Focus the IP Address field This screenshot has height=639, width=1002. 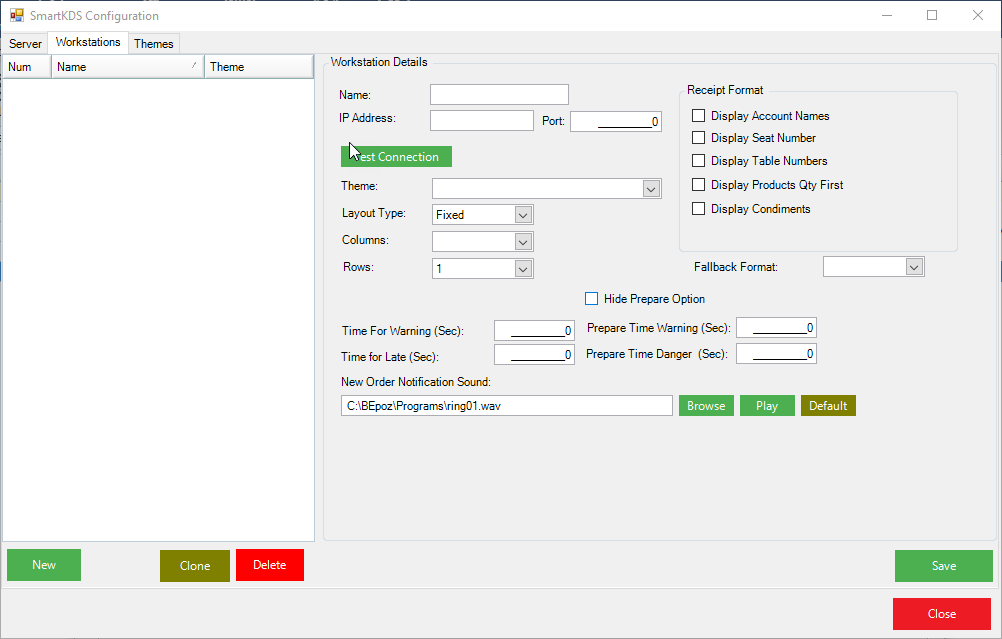(482, 120)
